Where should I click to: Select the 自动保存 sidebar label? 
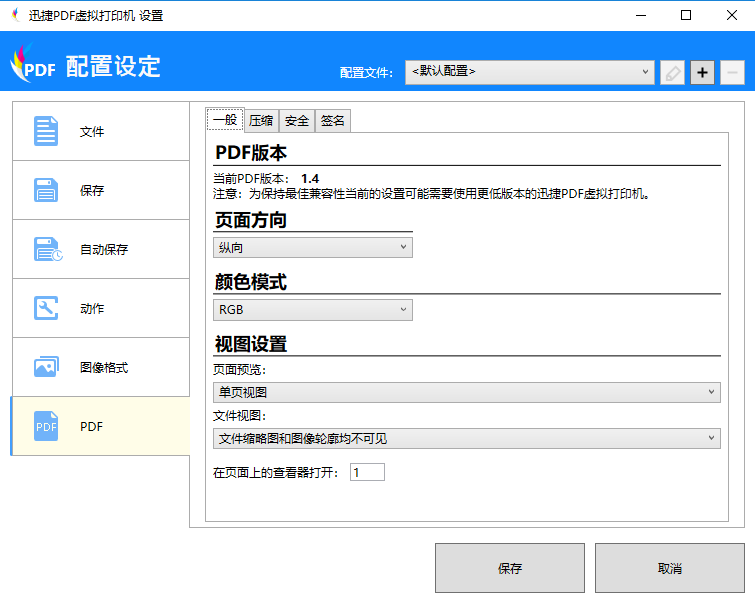(104, 249)
